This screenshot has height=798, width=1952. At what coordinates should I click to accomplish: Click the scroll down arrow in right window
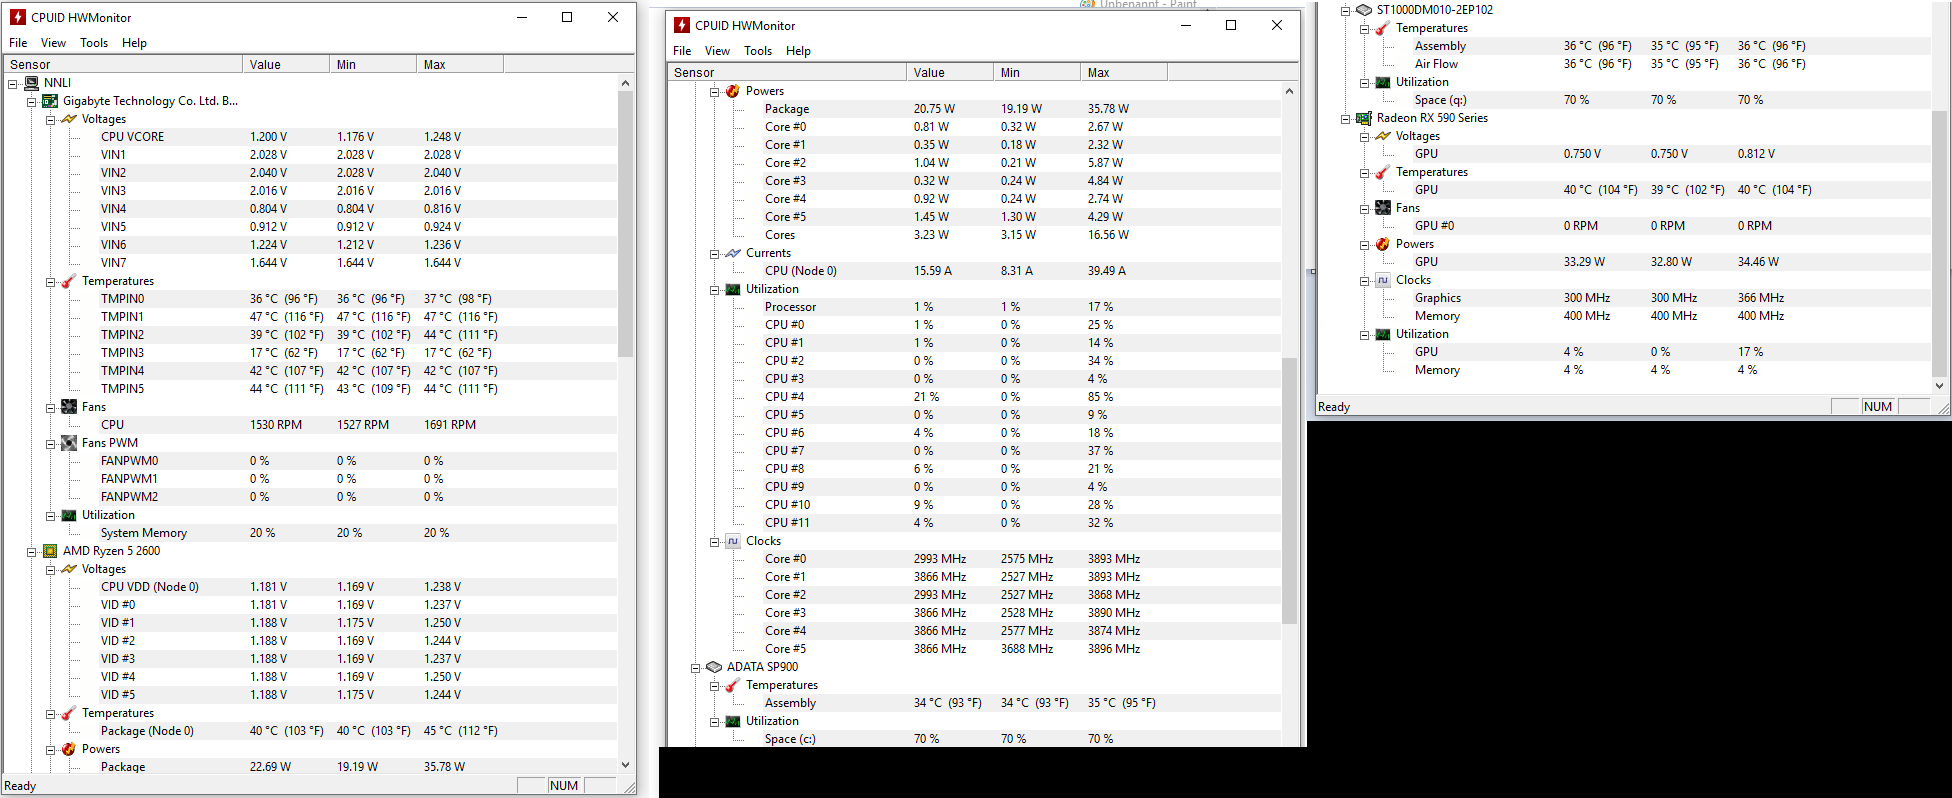[1939, 385]
